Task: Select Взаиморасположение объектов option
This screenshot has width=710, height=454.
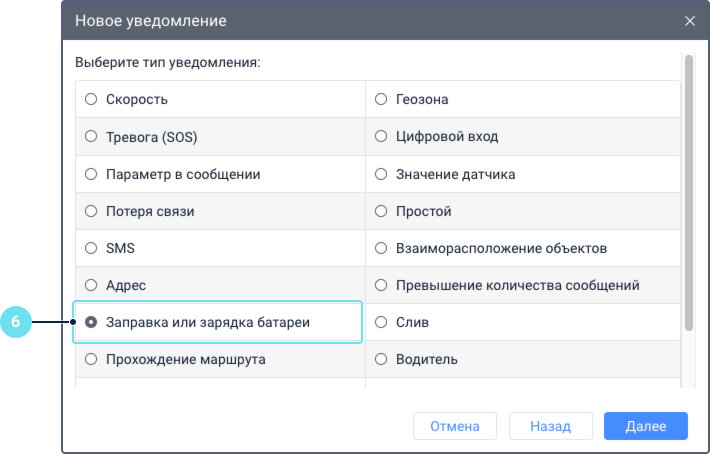Action: 380,248
